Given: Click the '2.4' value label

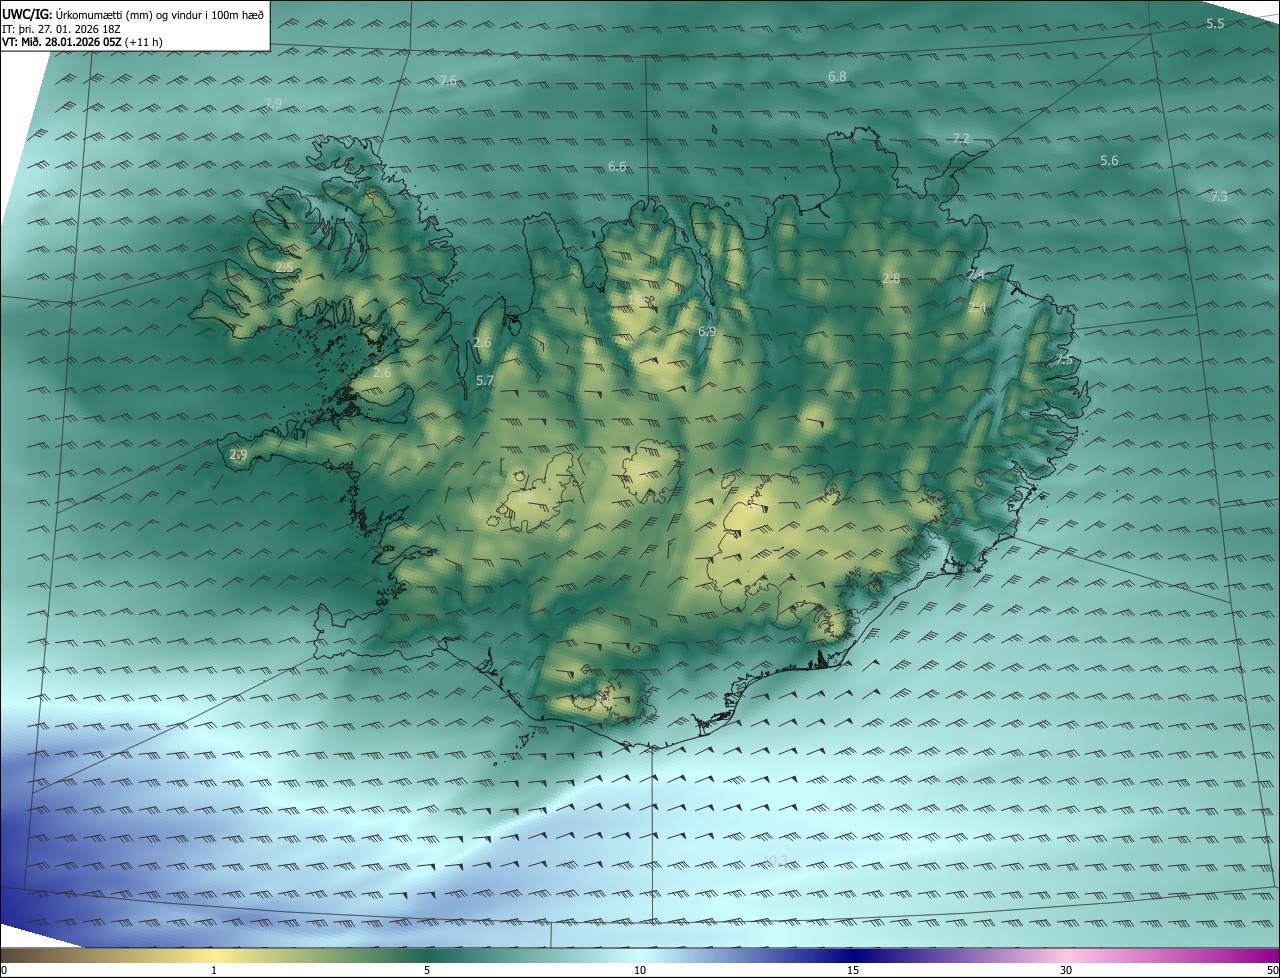Looking at the screenshot, I should pos(977,308).
